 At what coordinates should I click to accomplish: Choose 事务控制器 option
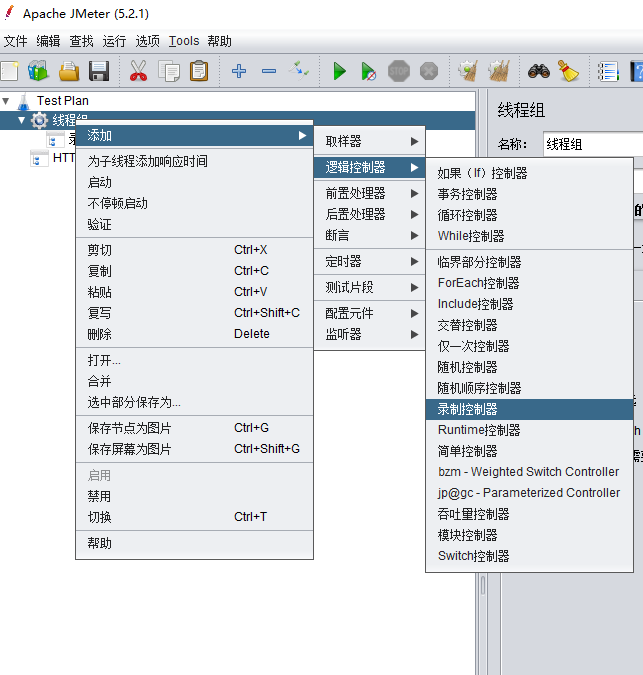(x=529, y=194)
